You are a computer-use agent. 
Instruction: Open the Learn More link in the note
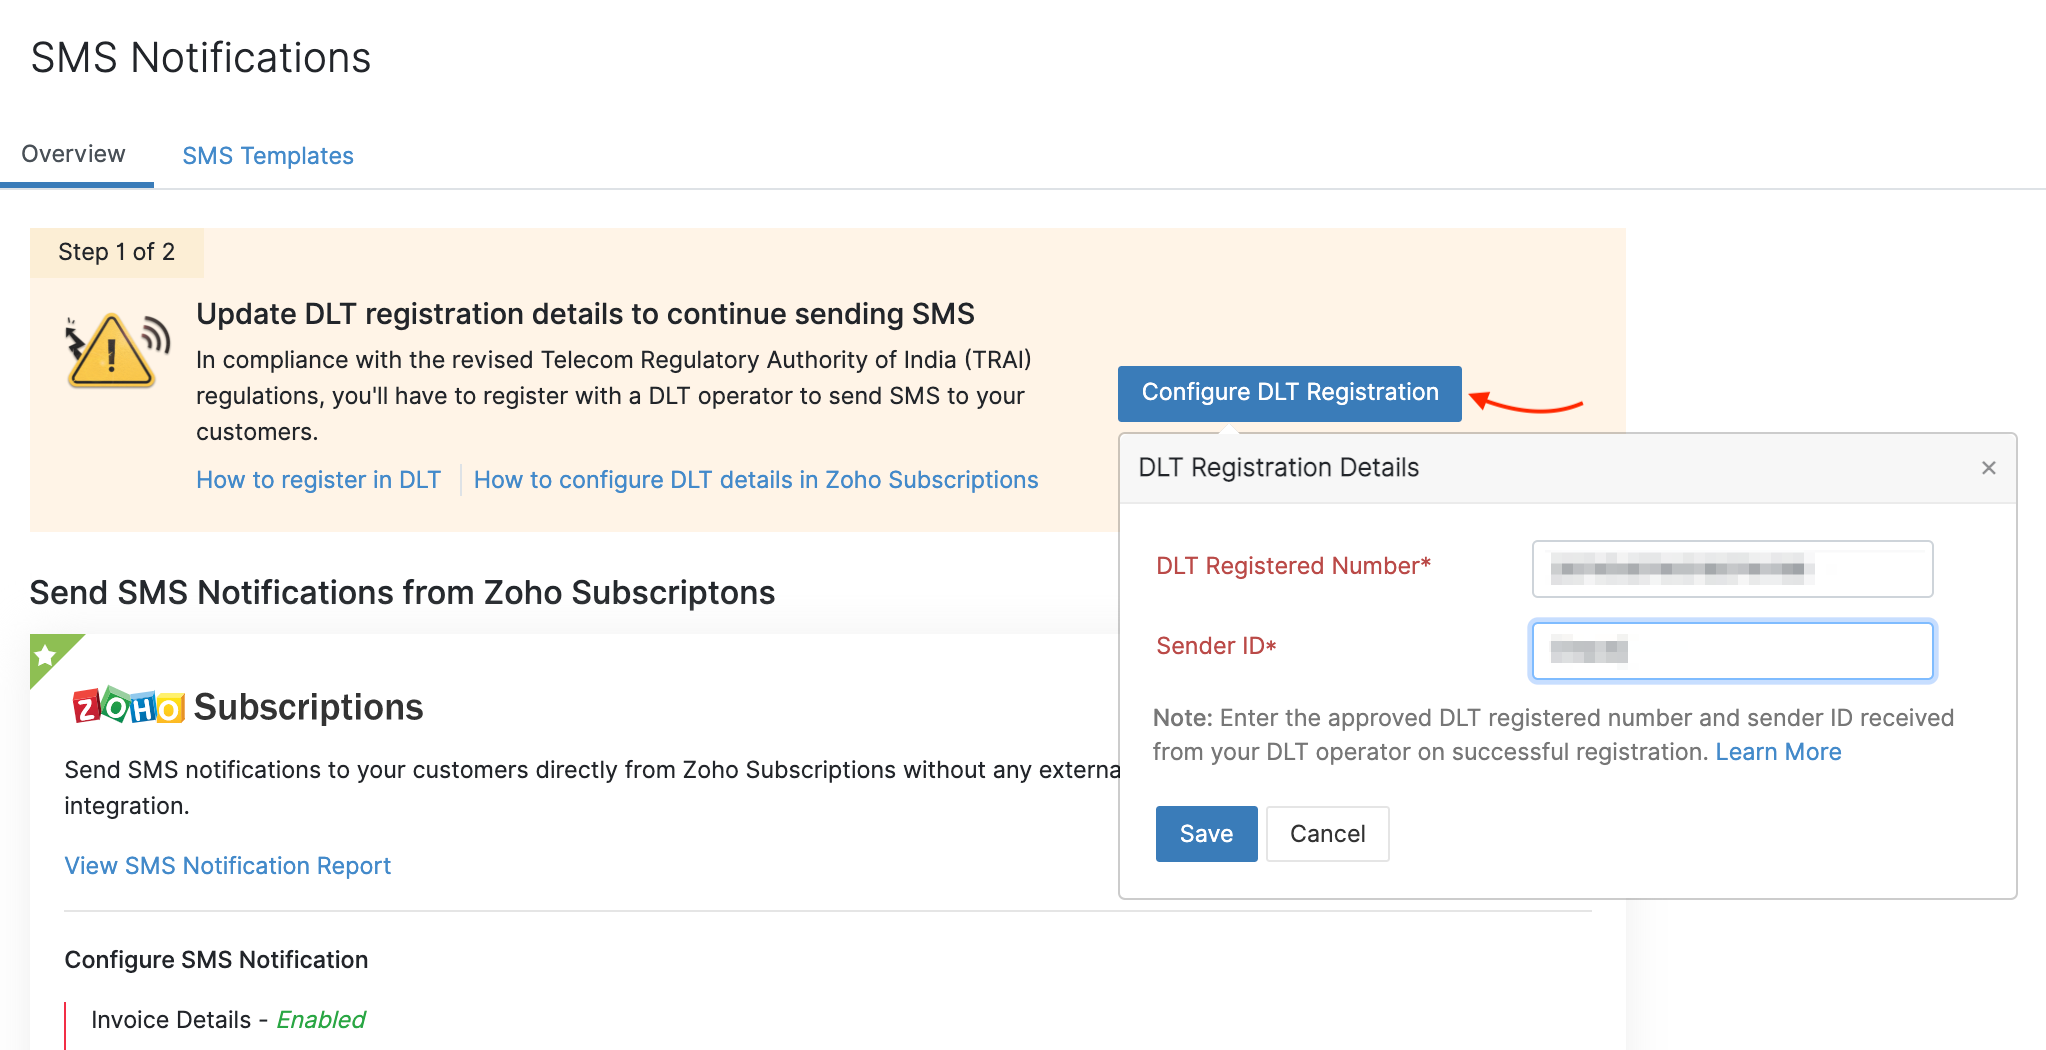tap(1778, 751)
